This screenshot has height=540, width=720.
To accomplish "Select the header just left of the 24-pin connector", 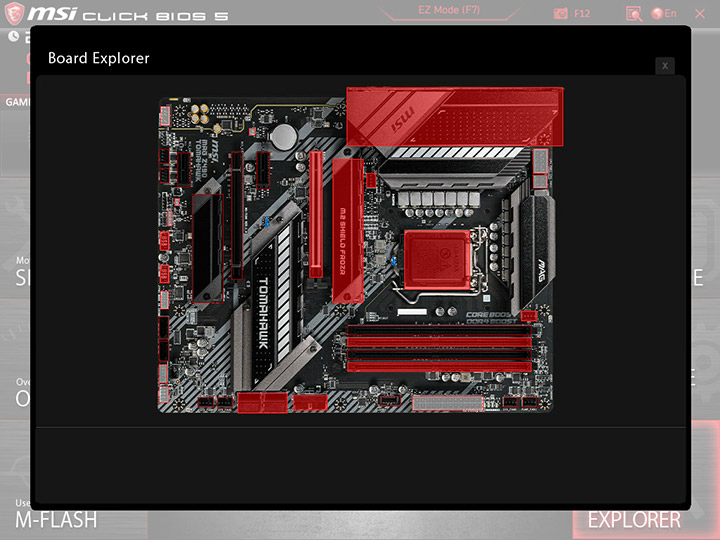I will tap(389, 400).
